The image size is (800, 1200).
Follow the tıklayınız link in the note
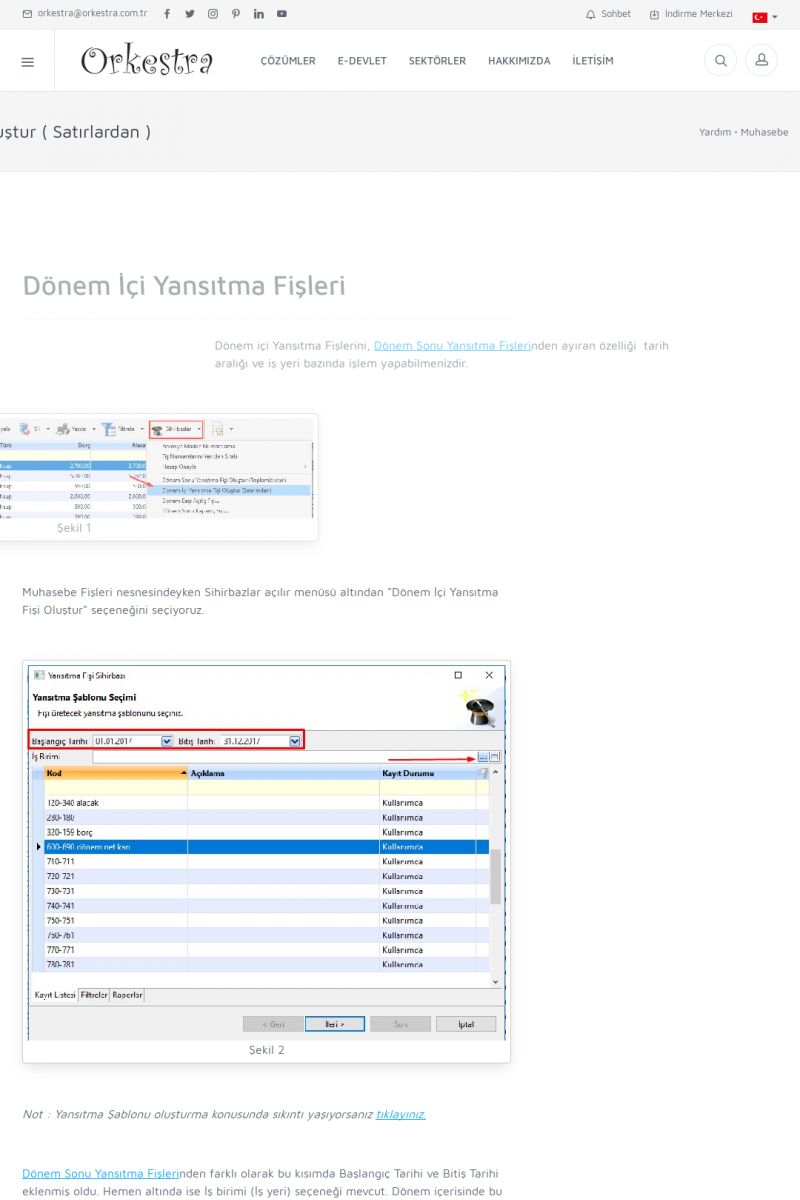tap(400, 1114)
